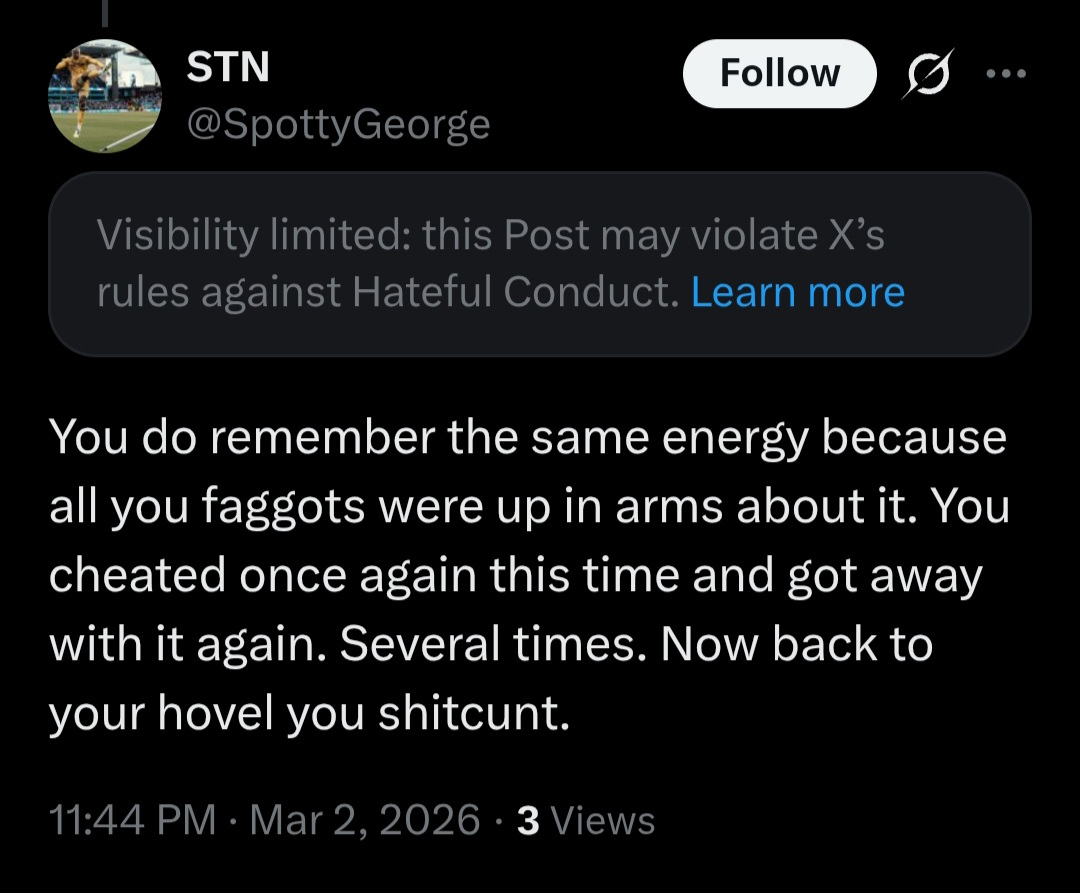The height and width of the screenshot is (893, 1080).
Task: Click the Mar 2, 2026 date
Action: 365,820
